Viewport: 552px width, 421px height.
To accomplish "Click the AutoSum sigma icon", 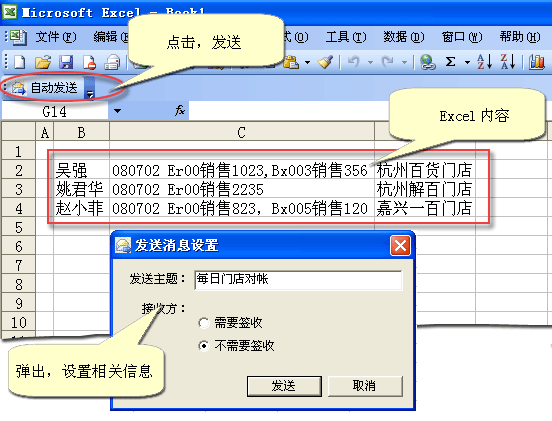I will [450, 62].
